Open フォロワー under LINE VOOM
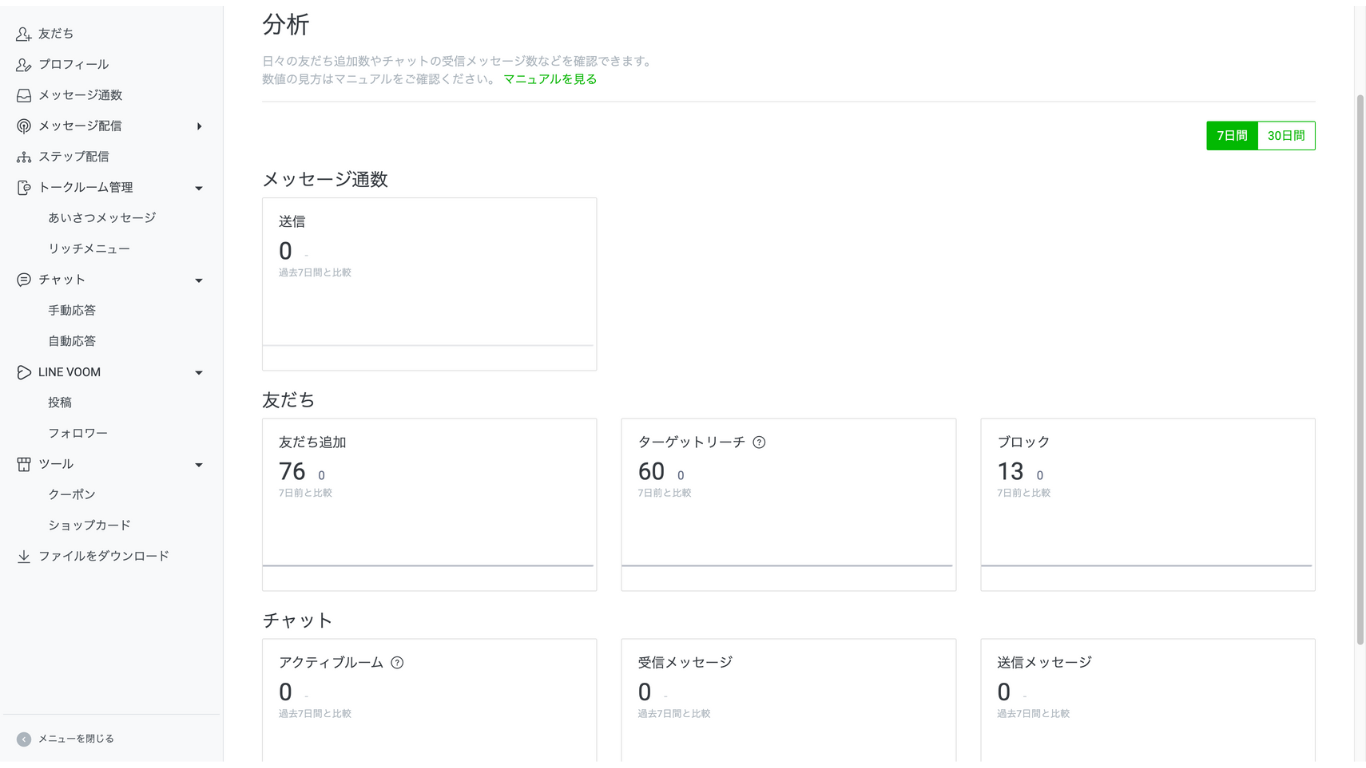This screenshot has height=768, width=1366. tap(78, 434)
